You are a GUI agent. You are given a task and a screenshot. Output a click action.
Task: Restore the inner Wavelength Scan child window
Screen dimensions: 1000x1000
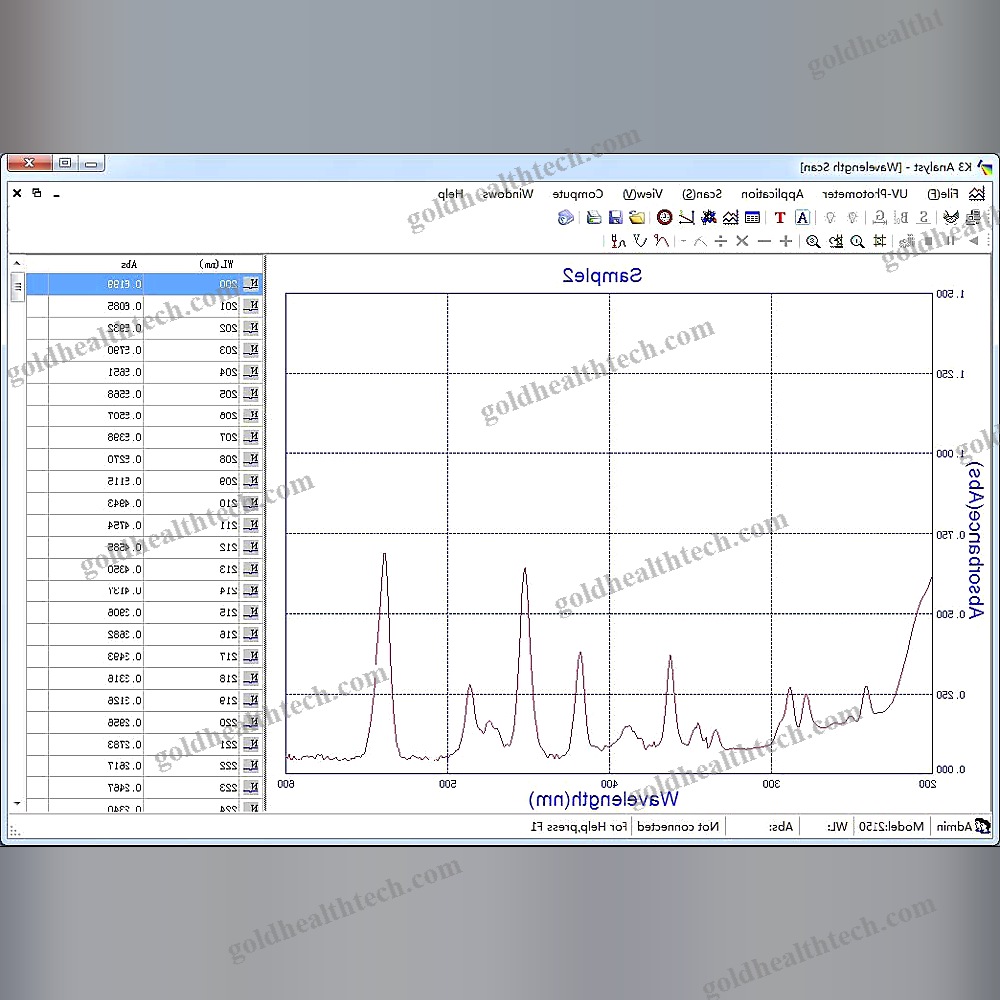pos(37,193)
